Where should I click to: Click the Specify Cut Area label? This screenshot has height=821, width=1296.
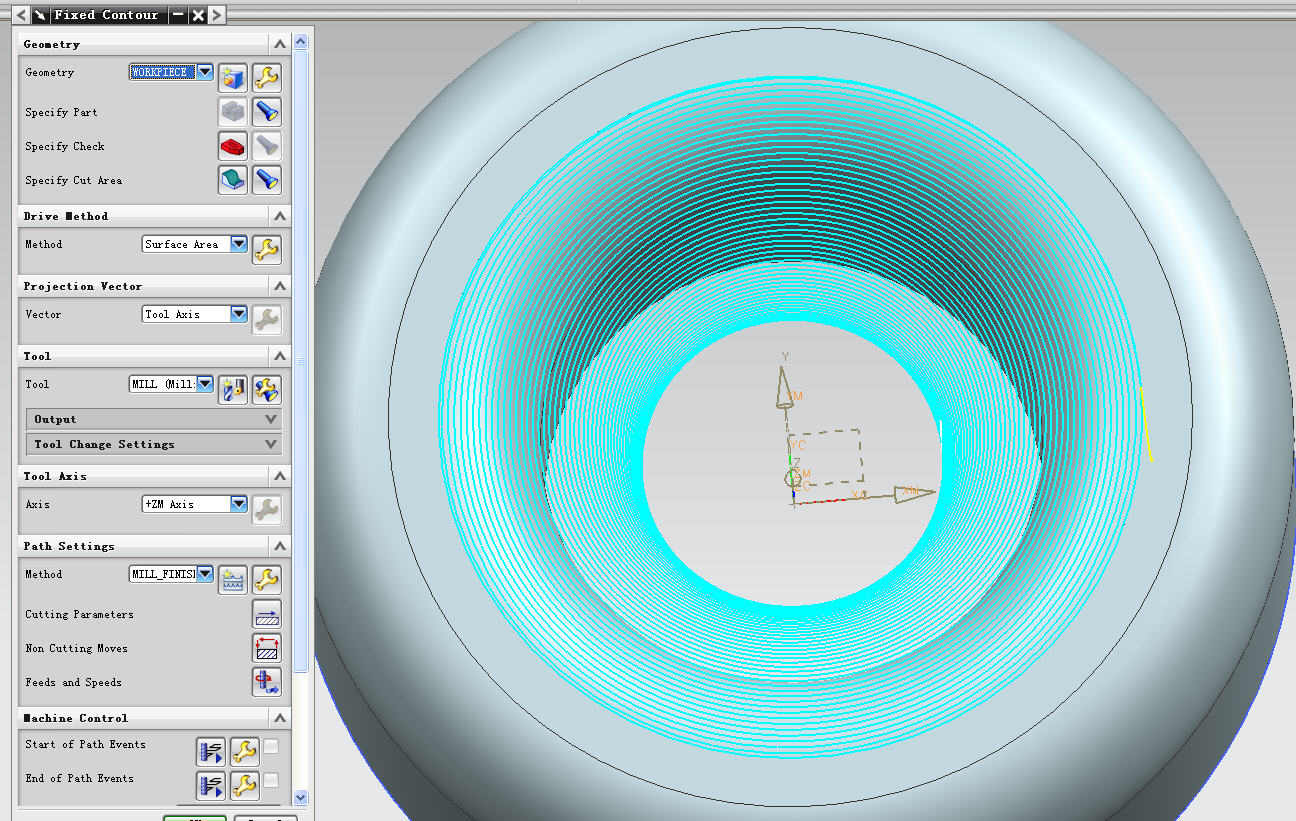tap(73, 180)
